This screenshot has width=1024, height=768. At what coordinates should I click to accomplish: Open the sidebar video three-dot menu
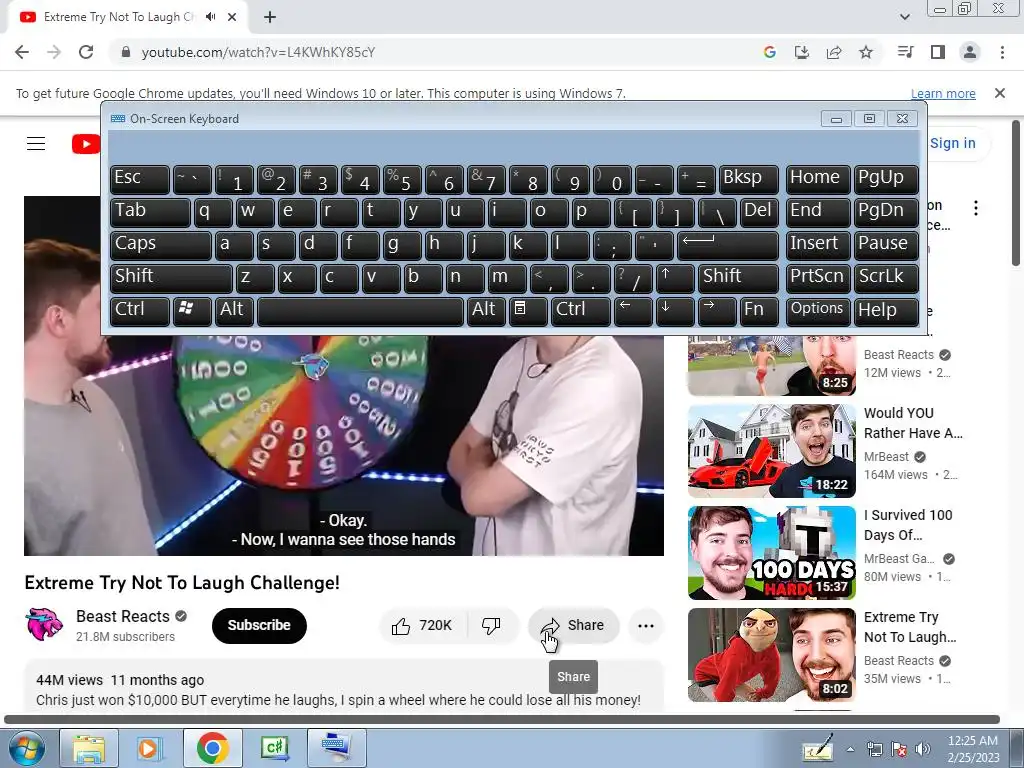[x=976, y=208]
